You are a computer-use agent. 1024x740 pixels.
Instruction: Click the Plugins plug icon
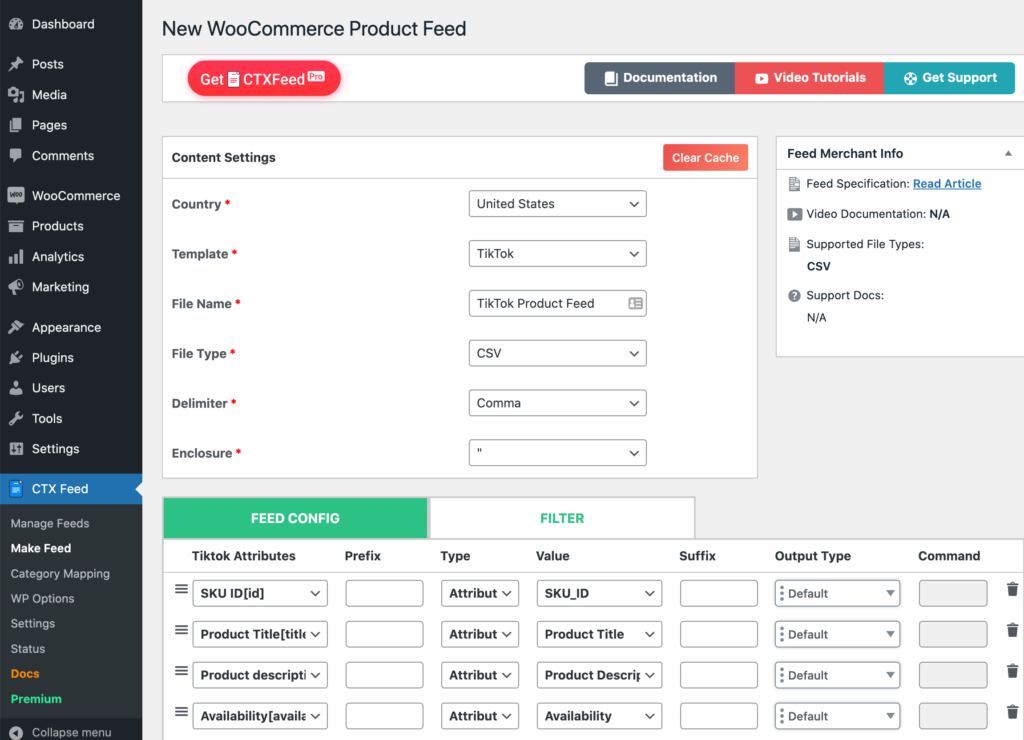[16, 357]
